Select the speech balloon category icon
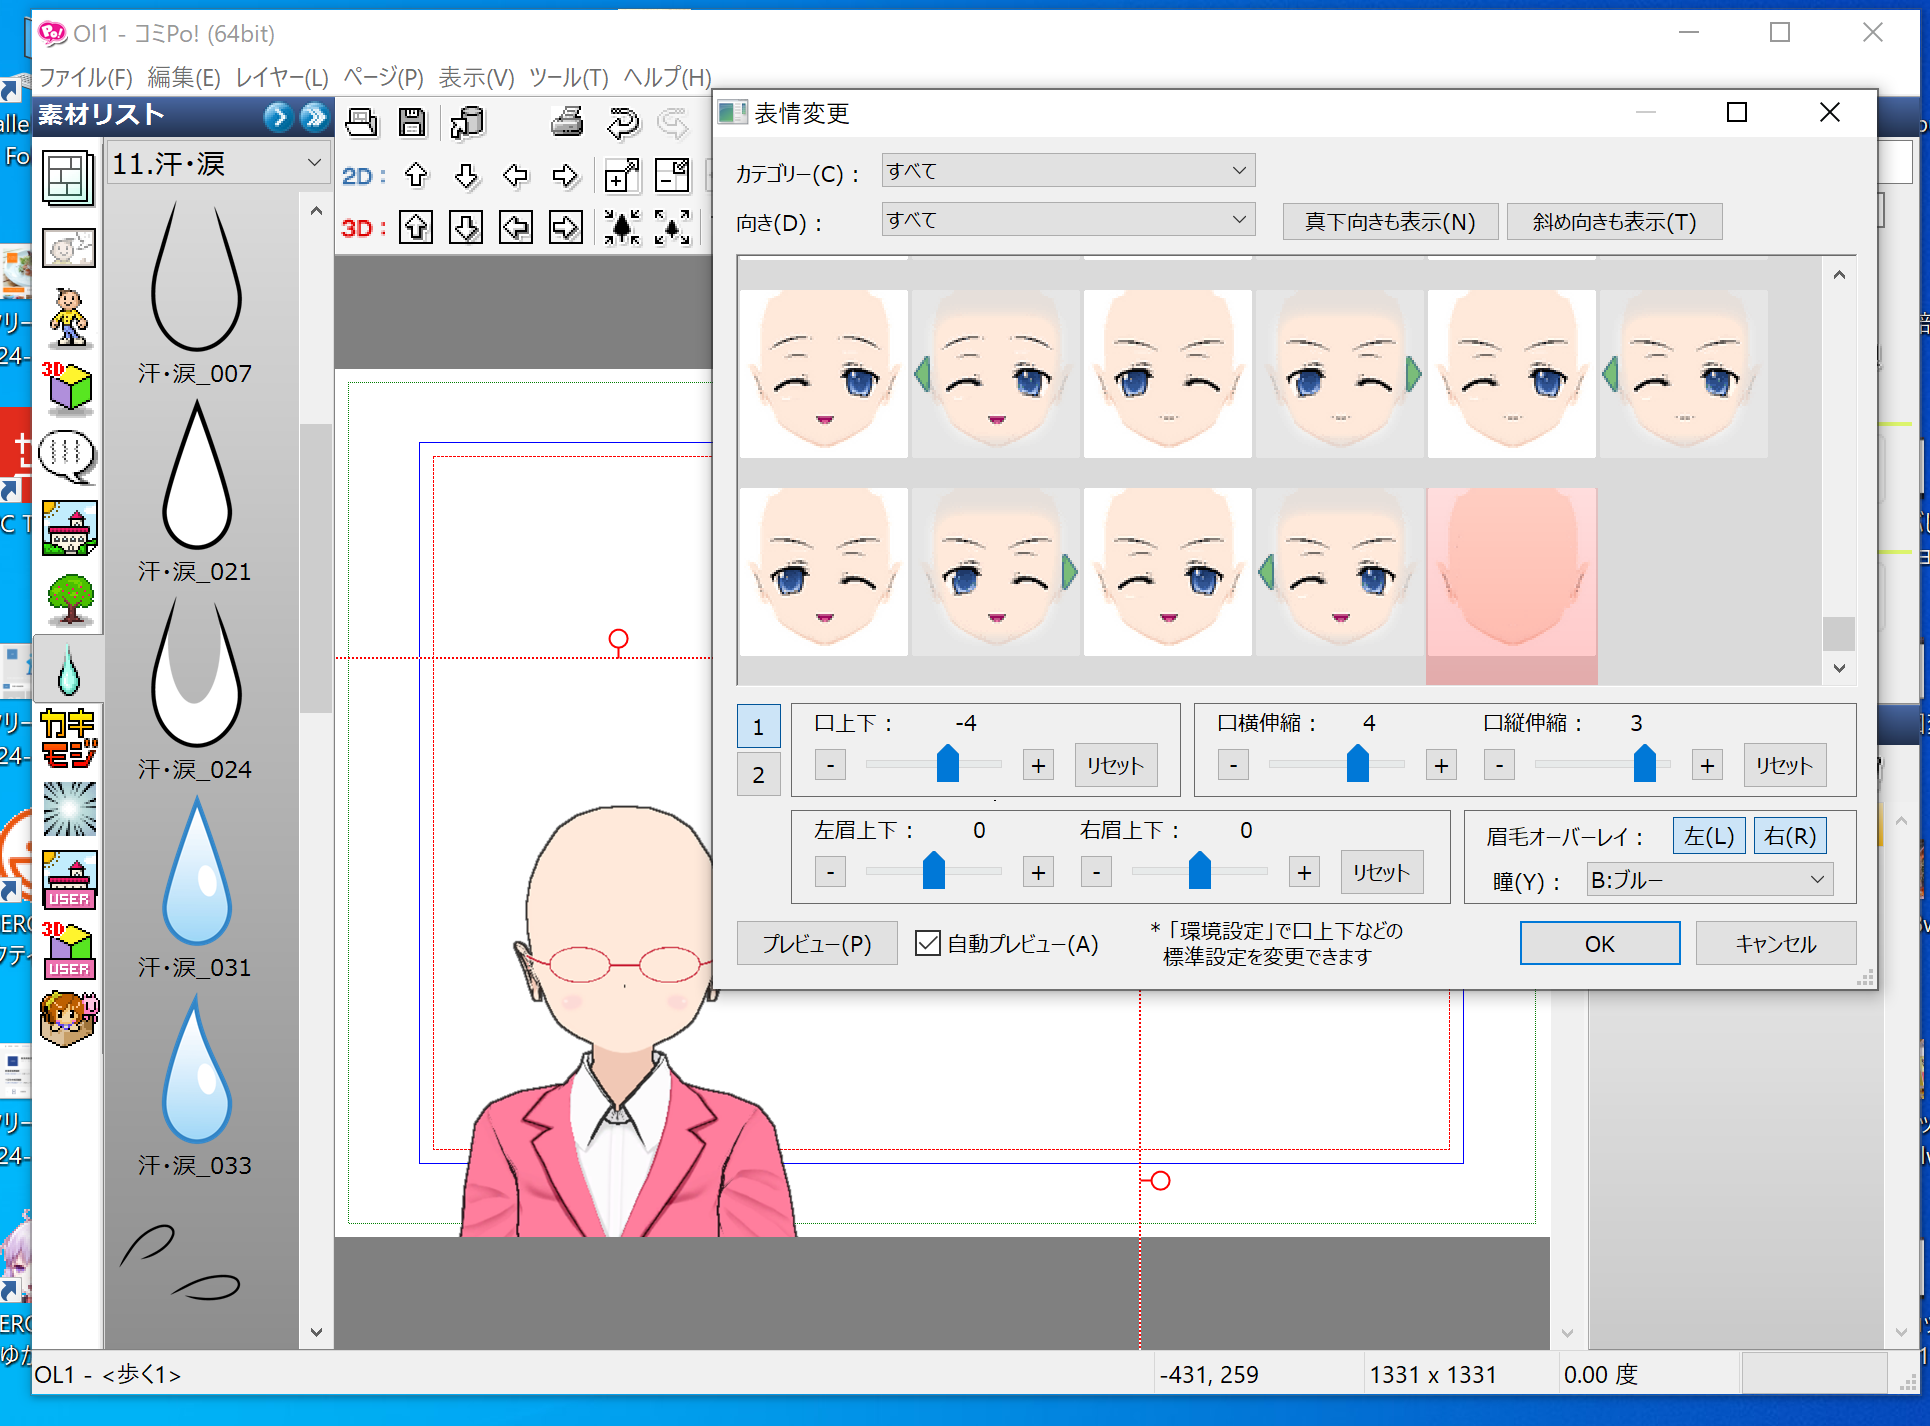This screenshot has height=1426, width=1930. tap(68, 456)
